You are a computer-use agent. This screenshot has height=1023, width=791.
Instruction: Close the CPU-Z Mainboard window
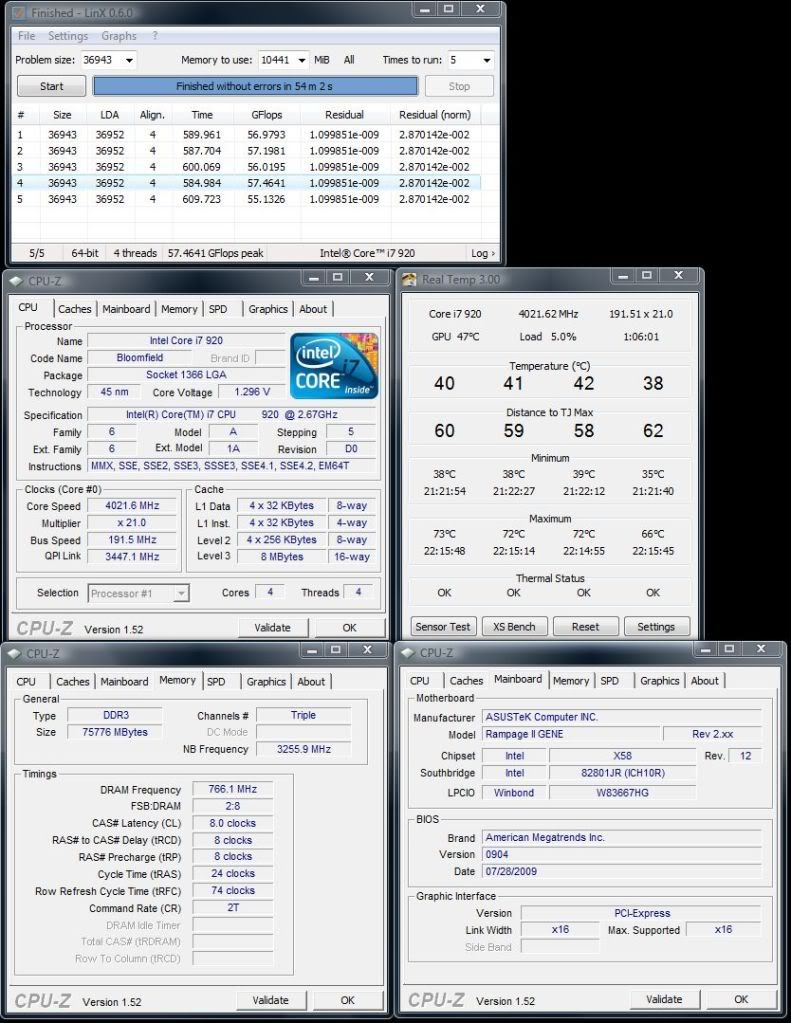(x=761, y=649)
